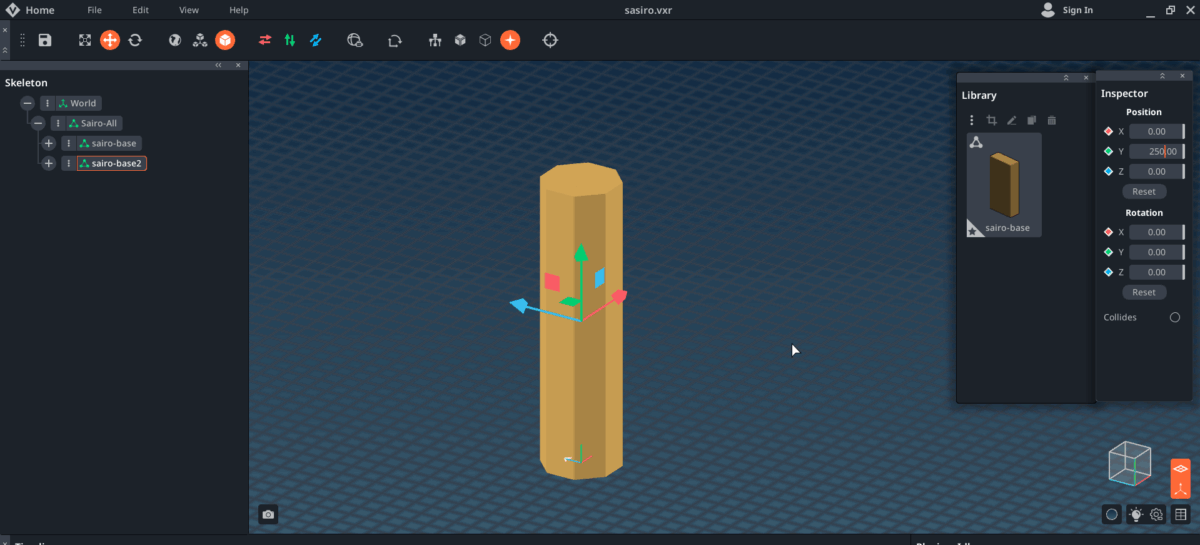Click the blue diagonal flip arrows
Screen dimensions: 1200x545
315,40
